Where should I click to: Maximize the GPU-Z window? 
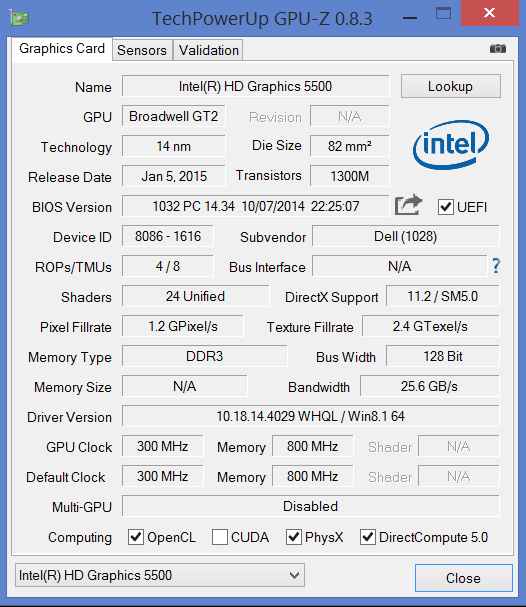pos(443,14)
